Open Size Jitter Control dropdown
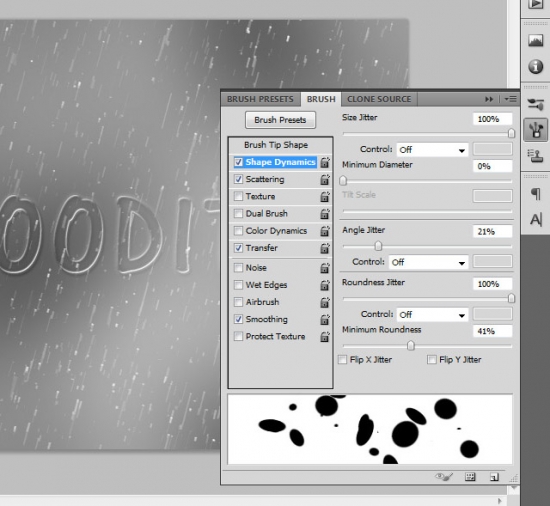 pos(432,150)
